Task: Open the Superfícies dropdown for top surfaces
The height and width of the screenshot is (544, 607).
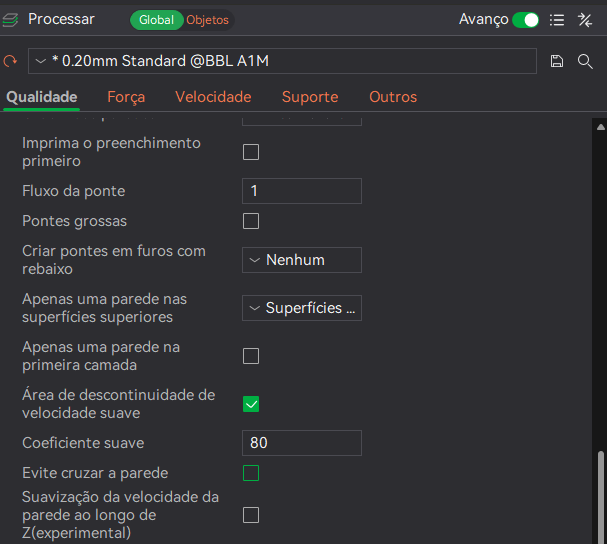Action: click(302, 308)
